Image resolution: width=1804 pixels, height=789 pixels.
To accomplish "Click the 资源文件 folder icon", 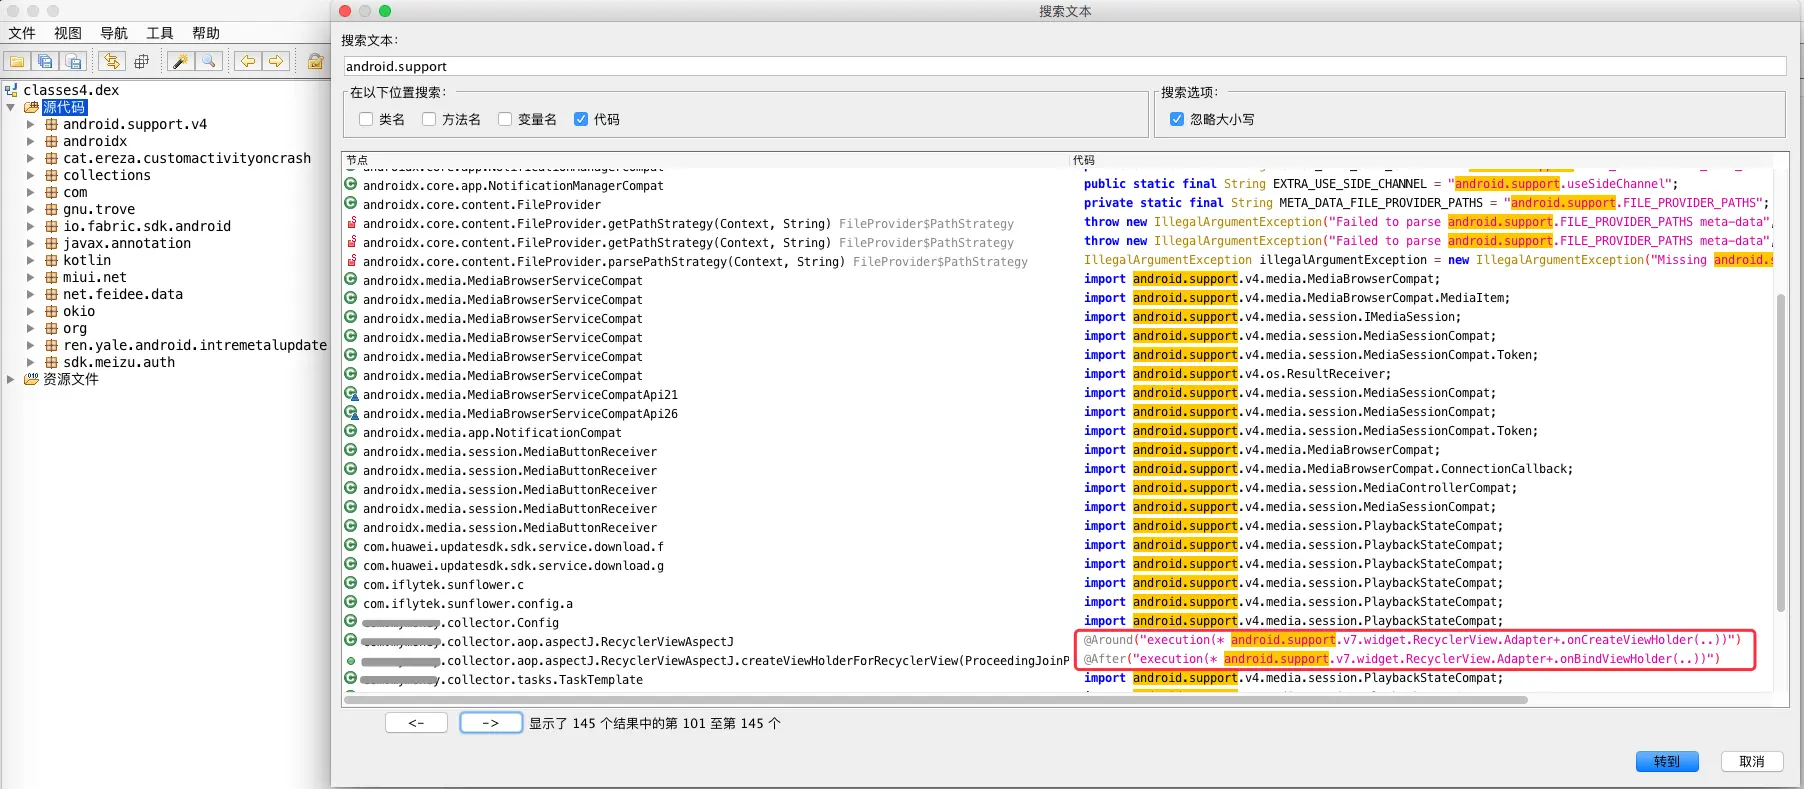I will [31, 379].
